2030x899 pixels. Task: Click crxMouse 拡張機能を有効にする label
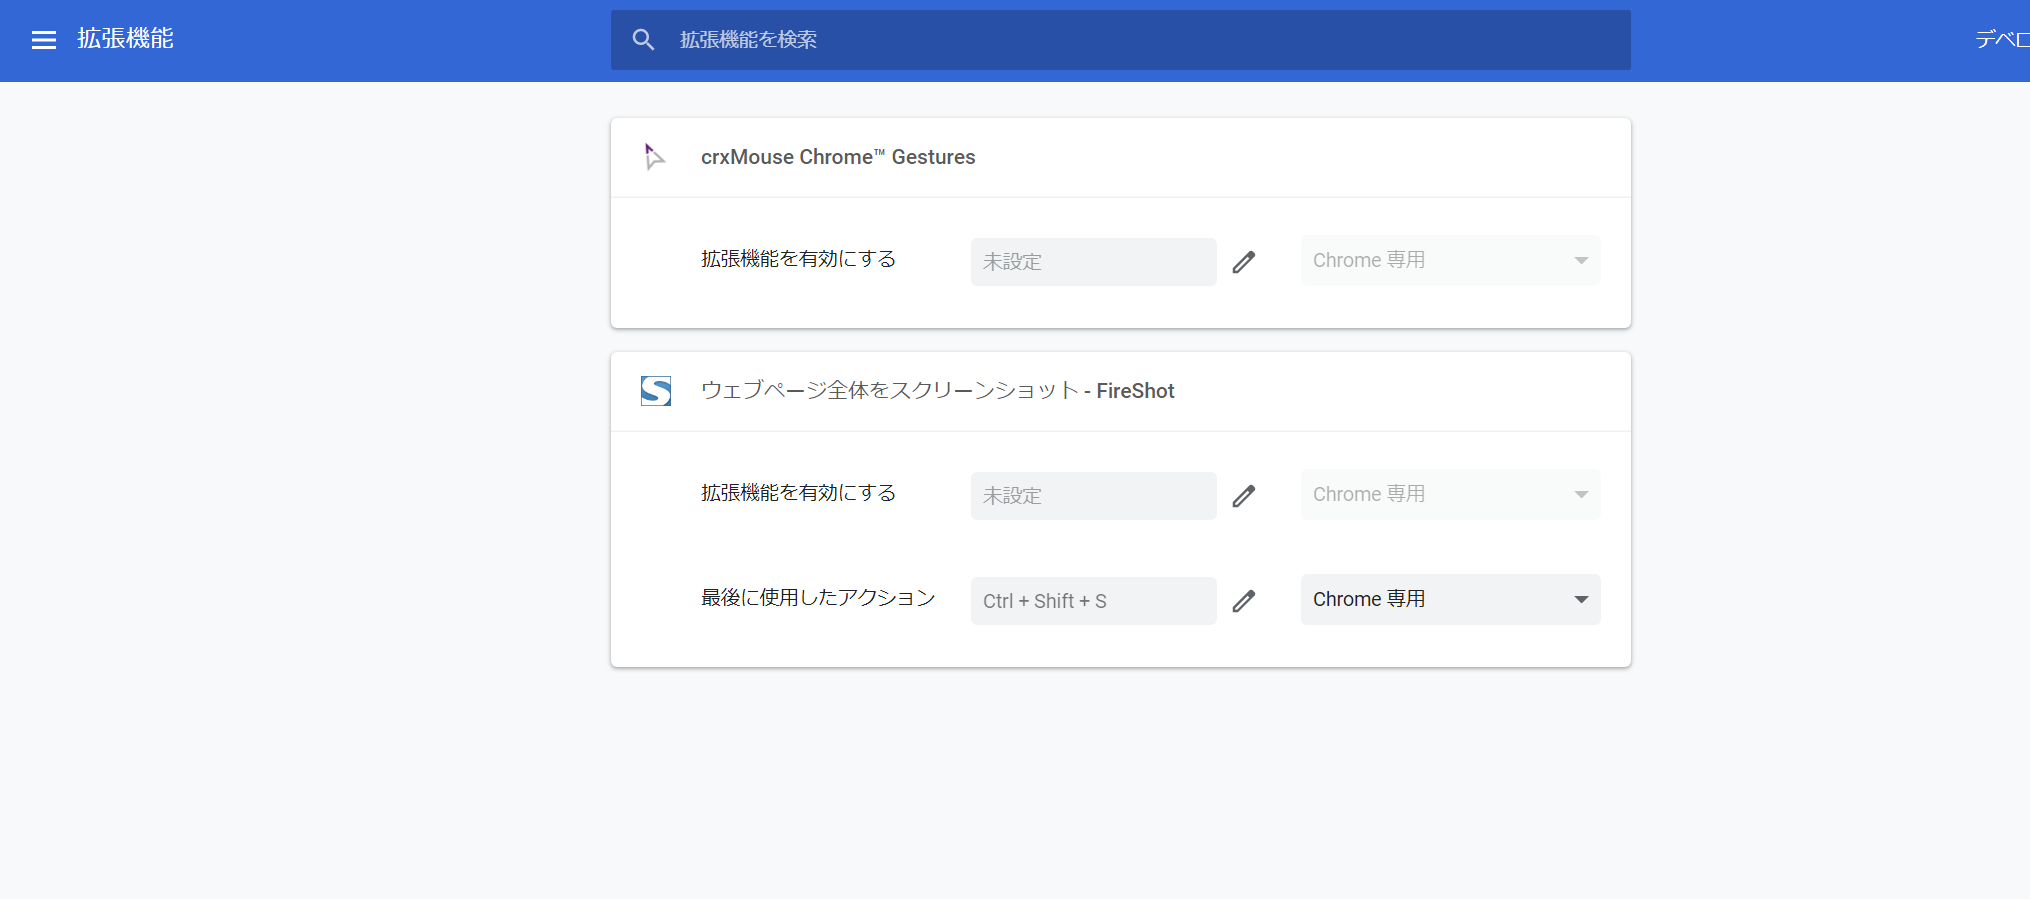(x=798, y=259)
